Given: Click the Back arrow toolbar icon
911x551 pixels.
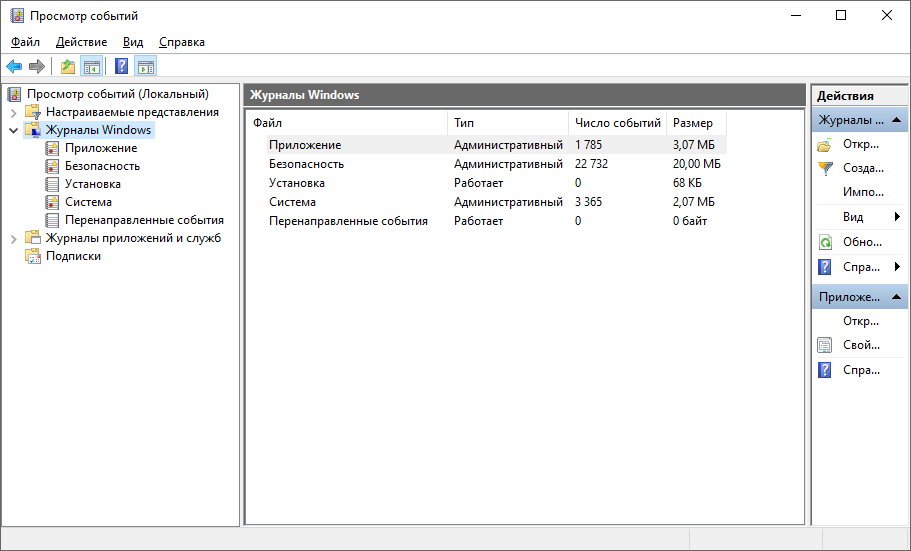Looking at the screenshot, I should (x=14, y=66).
